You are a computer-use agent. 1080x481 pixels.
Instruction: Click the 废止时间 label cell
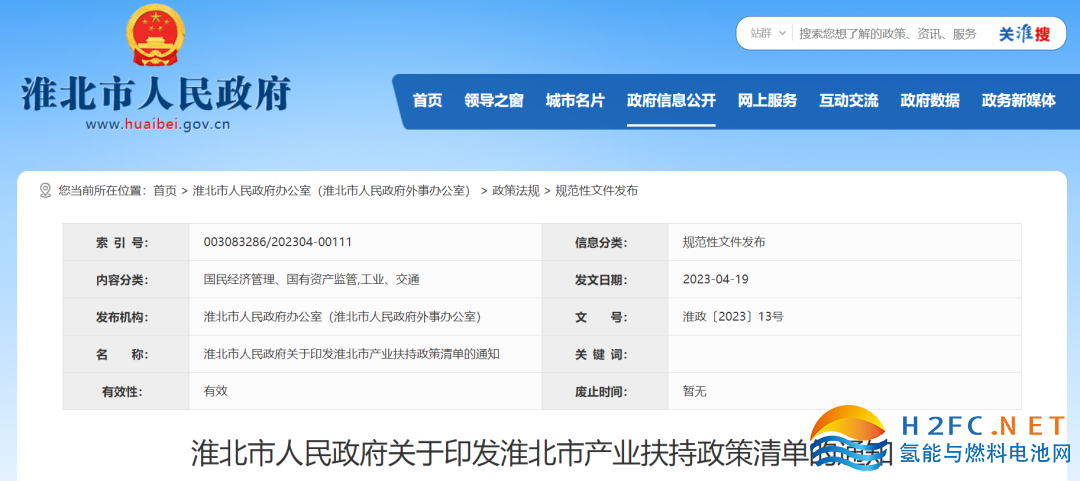pyautogui.click(x=605, y=391)
